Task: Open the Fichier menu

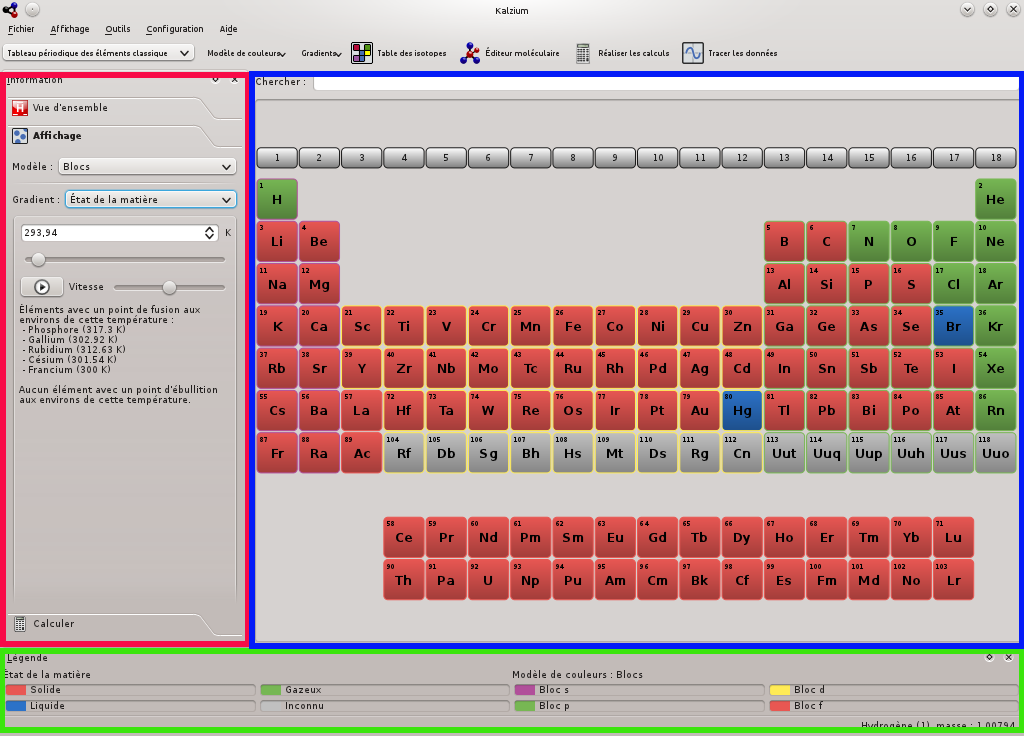Action: (x=21, y=29)
